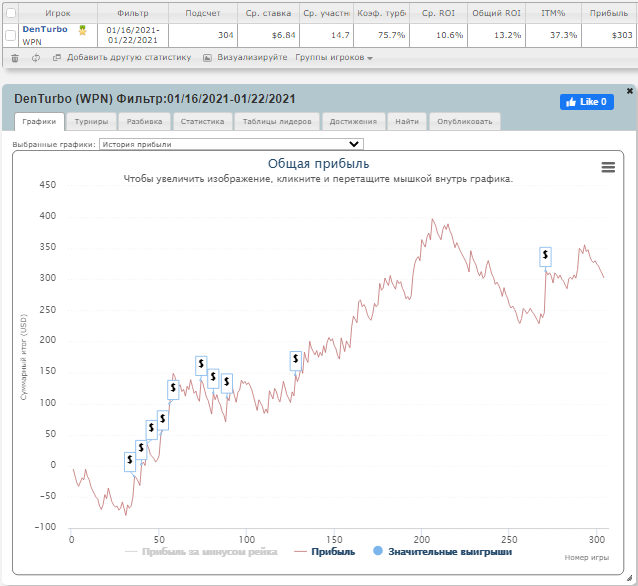The image size is (638, 586).
Task: Click the 13.2% total ROI value
Action: 507,35
